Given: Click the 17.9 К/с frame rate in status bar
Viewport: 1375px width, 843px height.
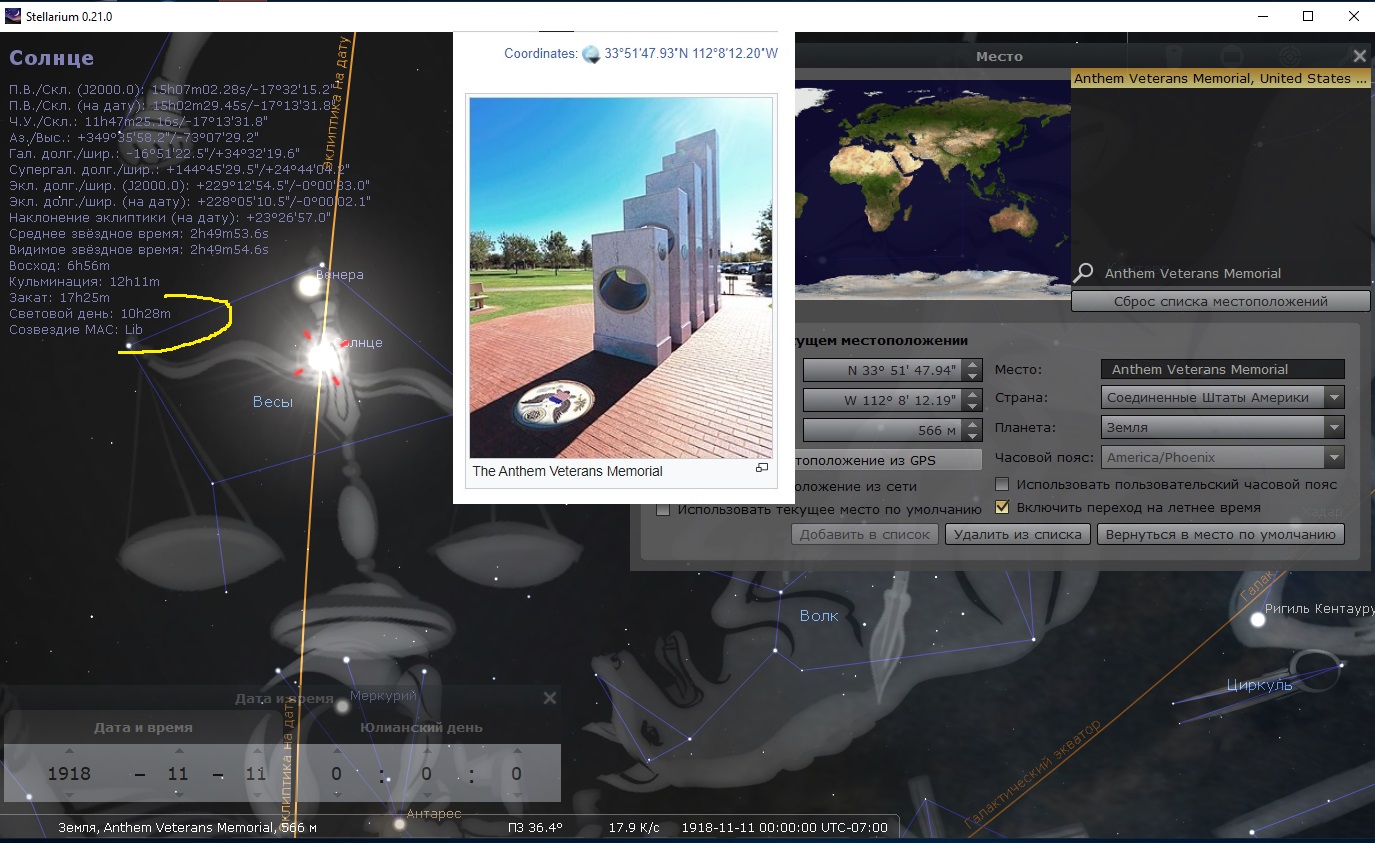Looking at the screenshot, I should [x=634, y=827].
